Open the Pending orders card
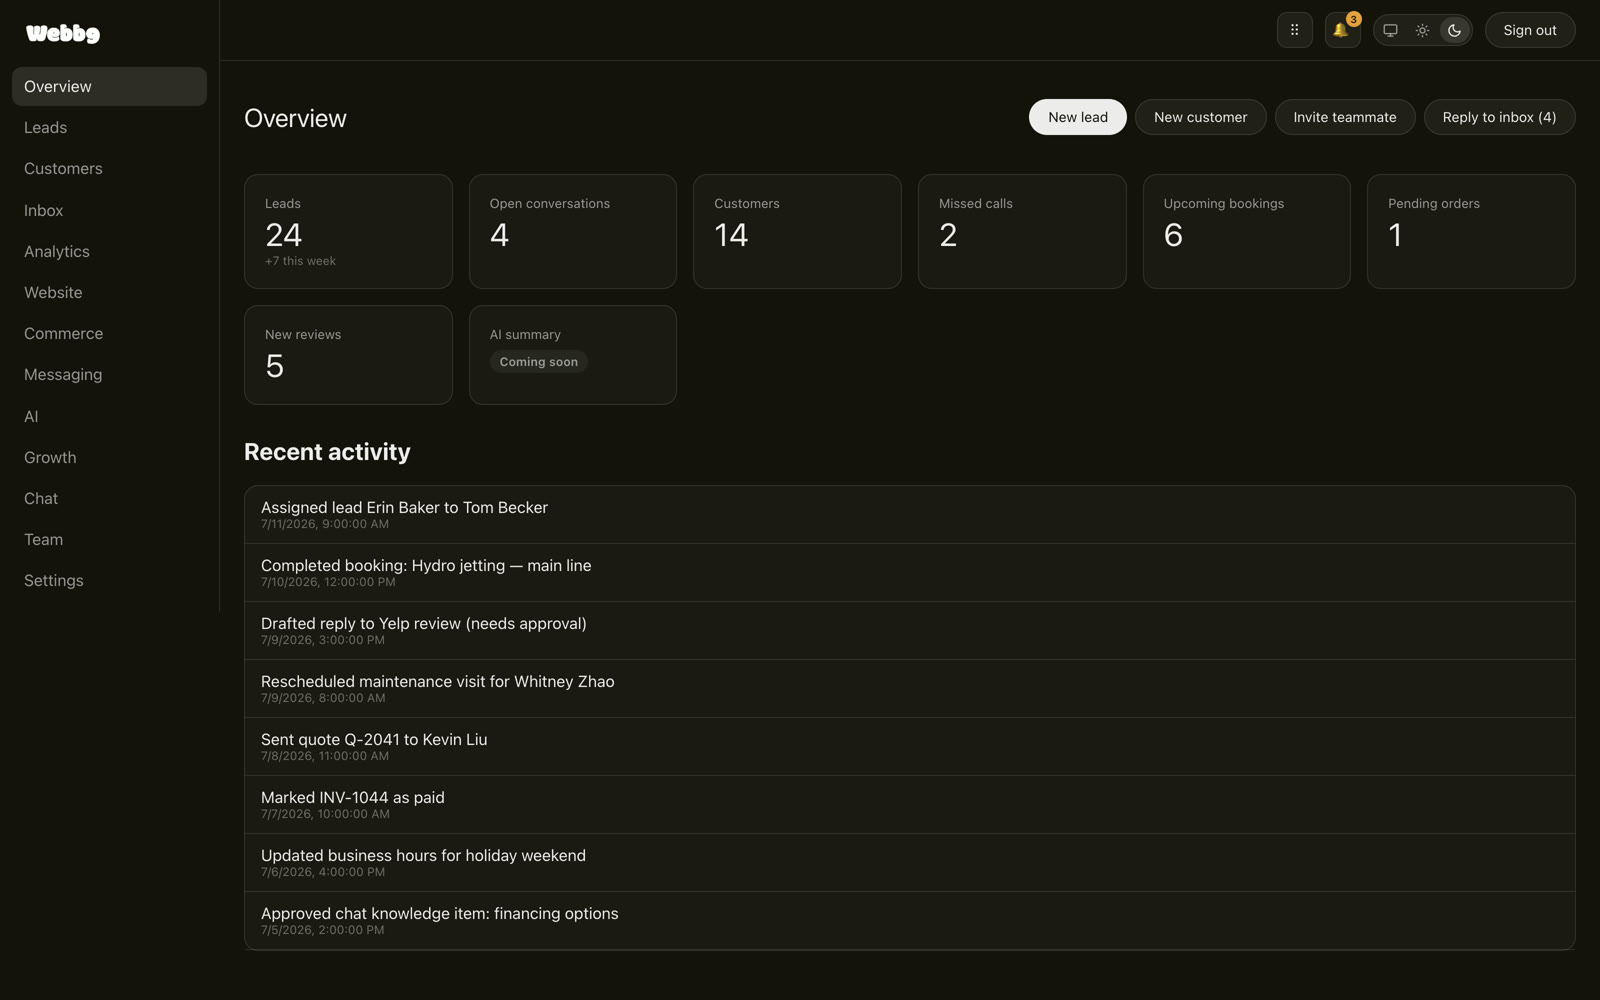The width and height of the screenshot is (1600, 1000). click(1471, 232)
